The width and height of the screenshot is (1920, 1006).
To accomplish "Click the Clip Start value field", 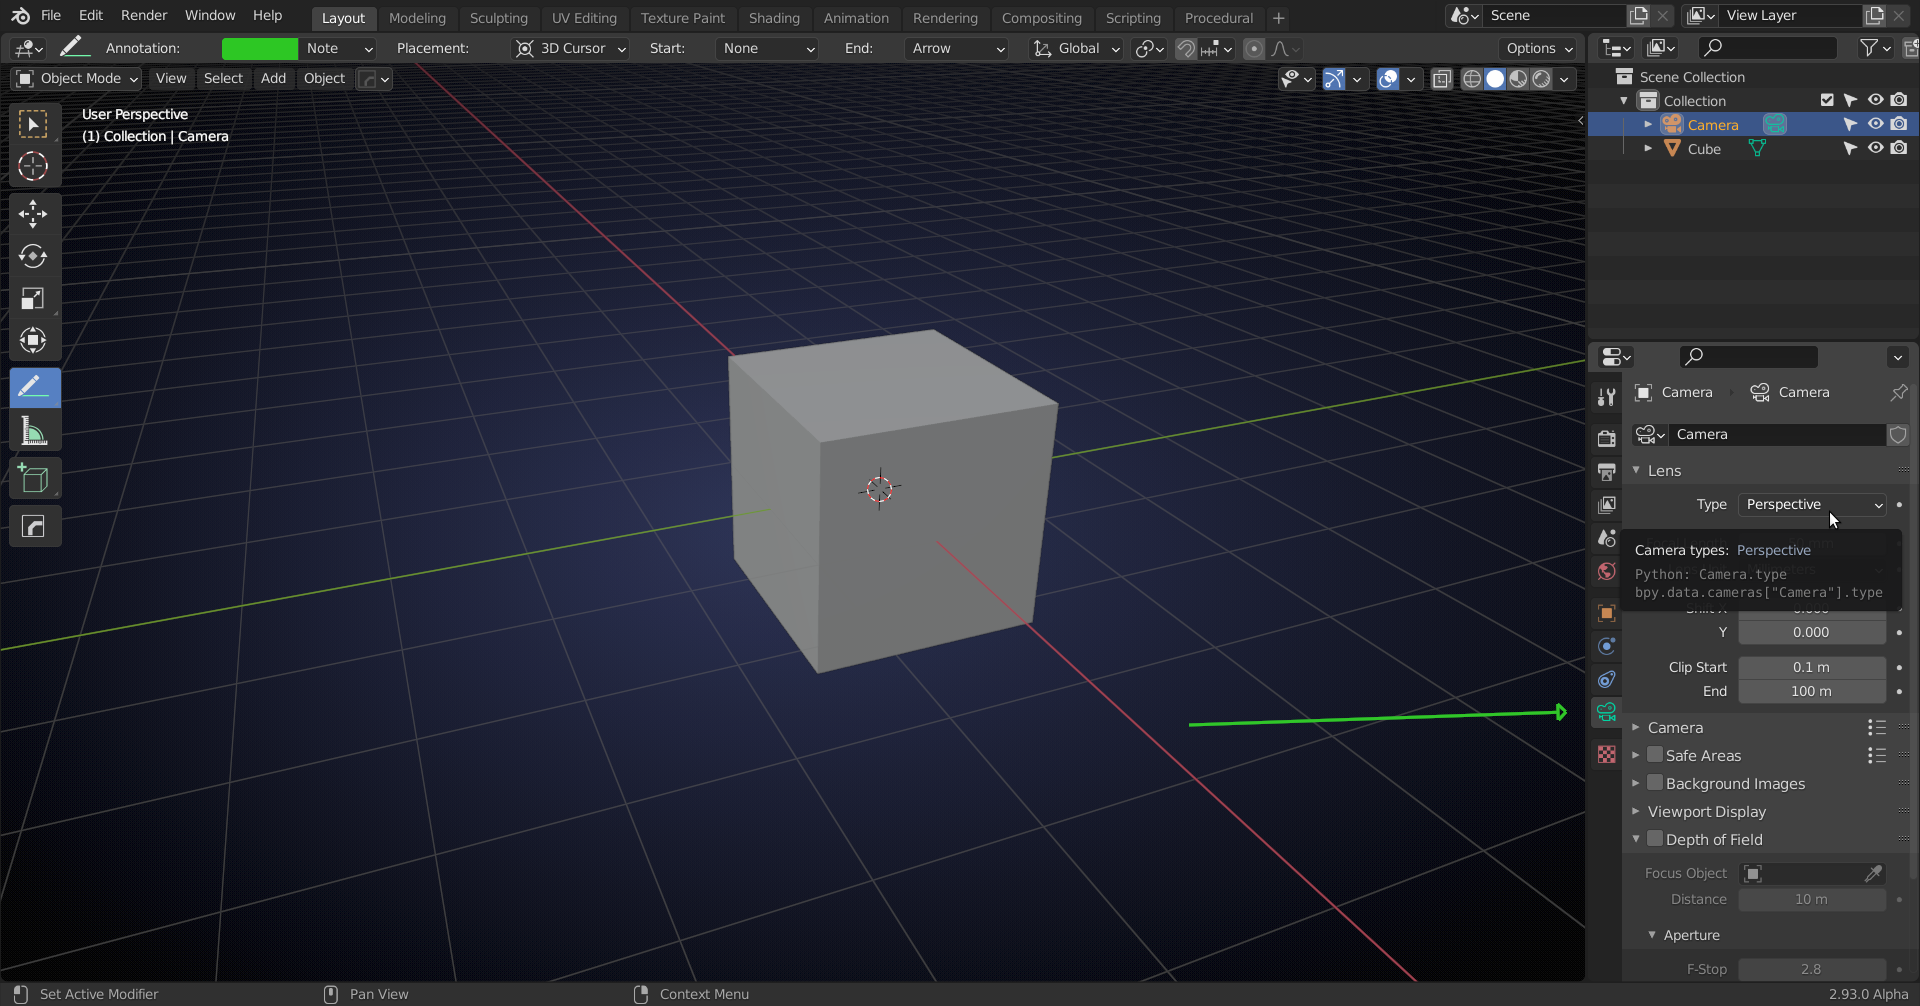I will (1812, 667).
